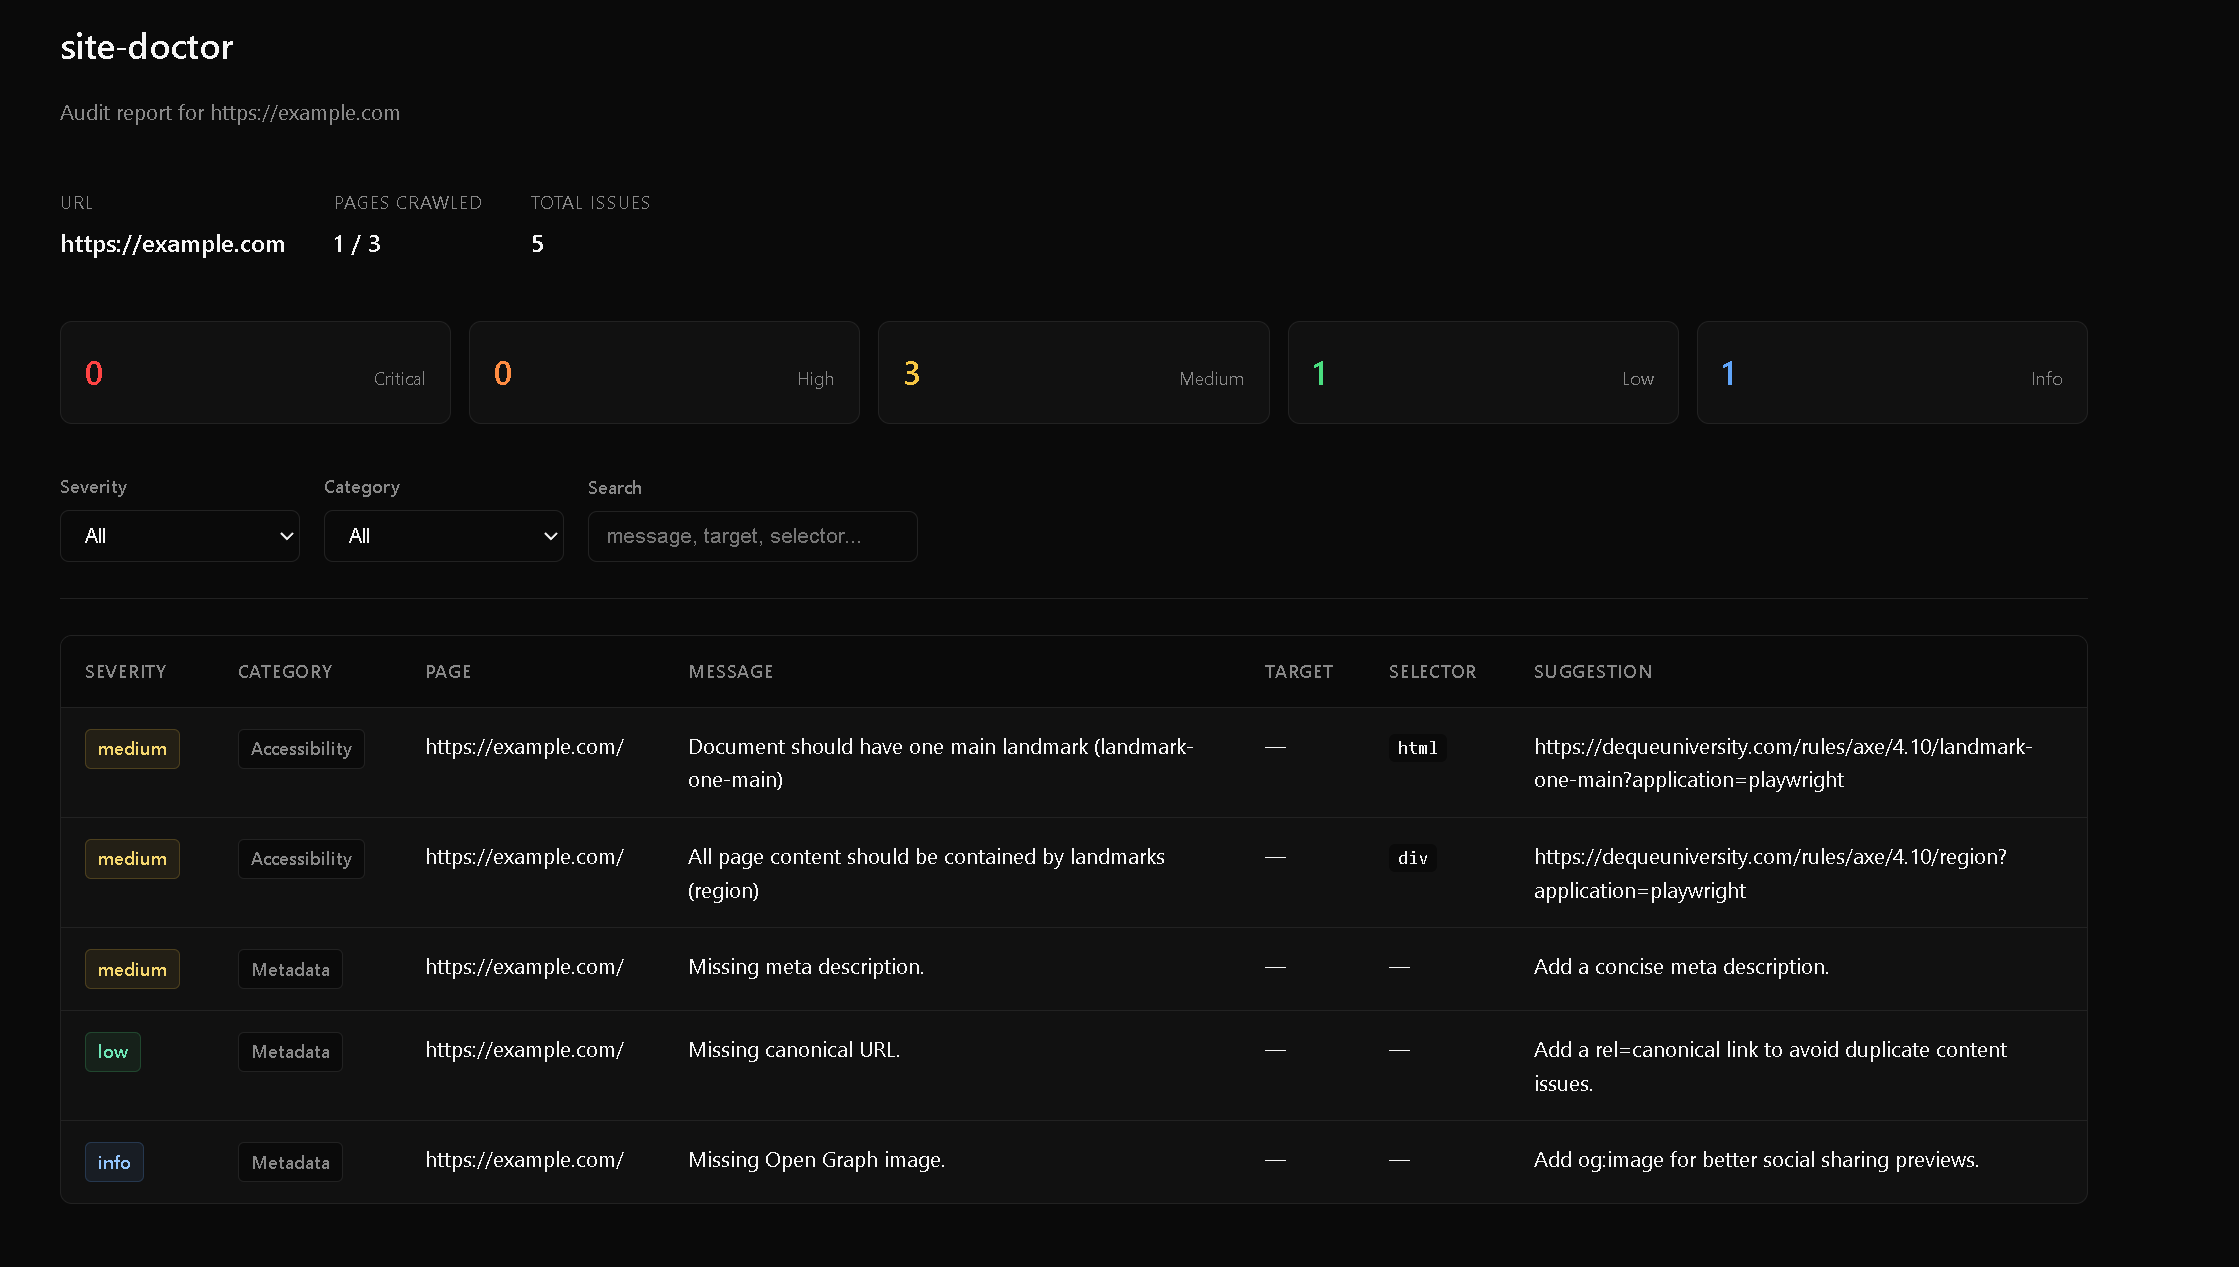This screenshot has height=1267, width=2239.
Task: Focus the Search field for message, target, selector
Action: click(753, 536)
